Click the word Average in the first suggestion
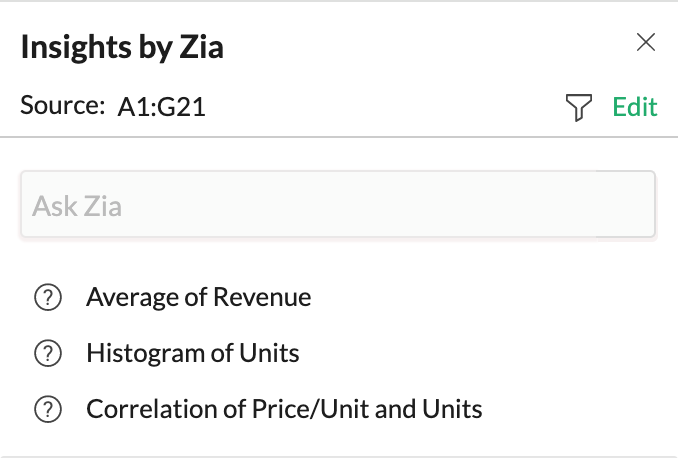678x458 pixels. click(x=126, y=297)
